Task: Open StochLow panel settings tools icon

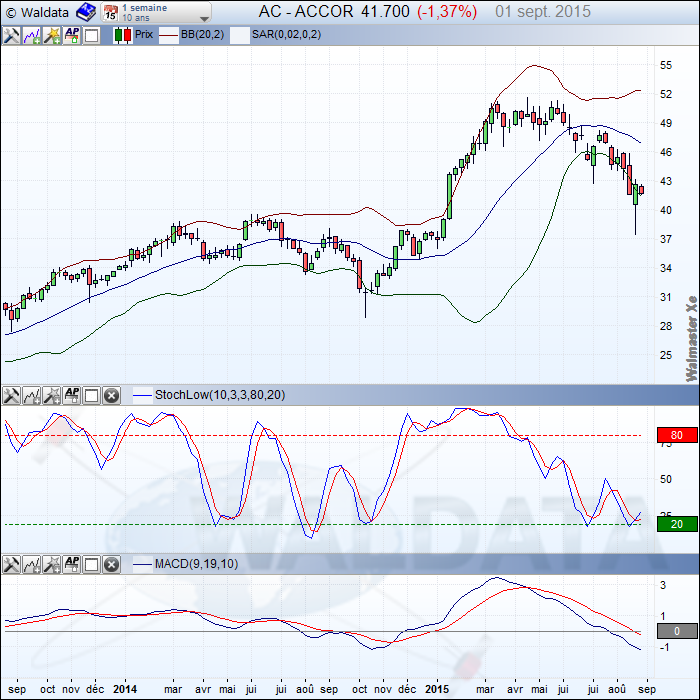Action: click(11, 395)
